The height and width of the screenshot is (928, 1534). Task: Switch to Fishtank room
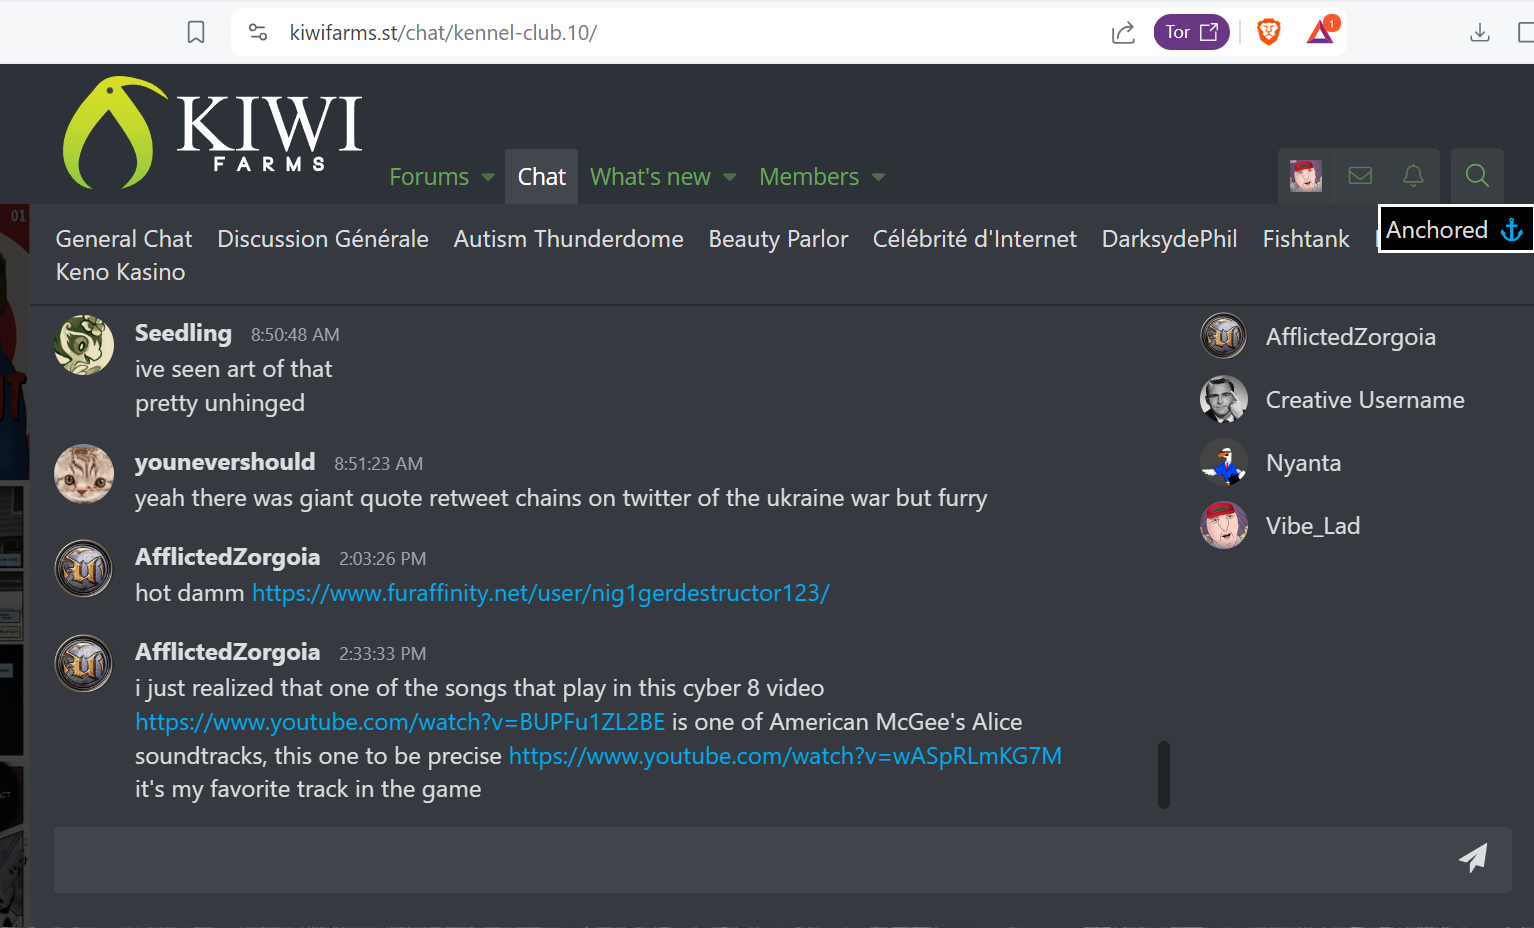tap(1305, 239)
